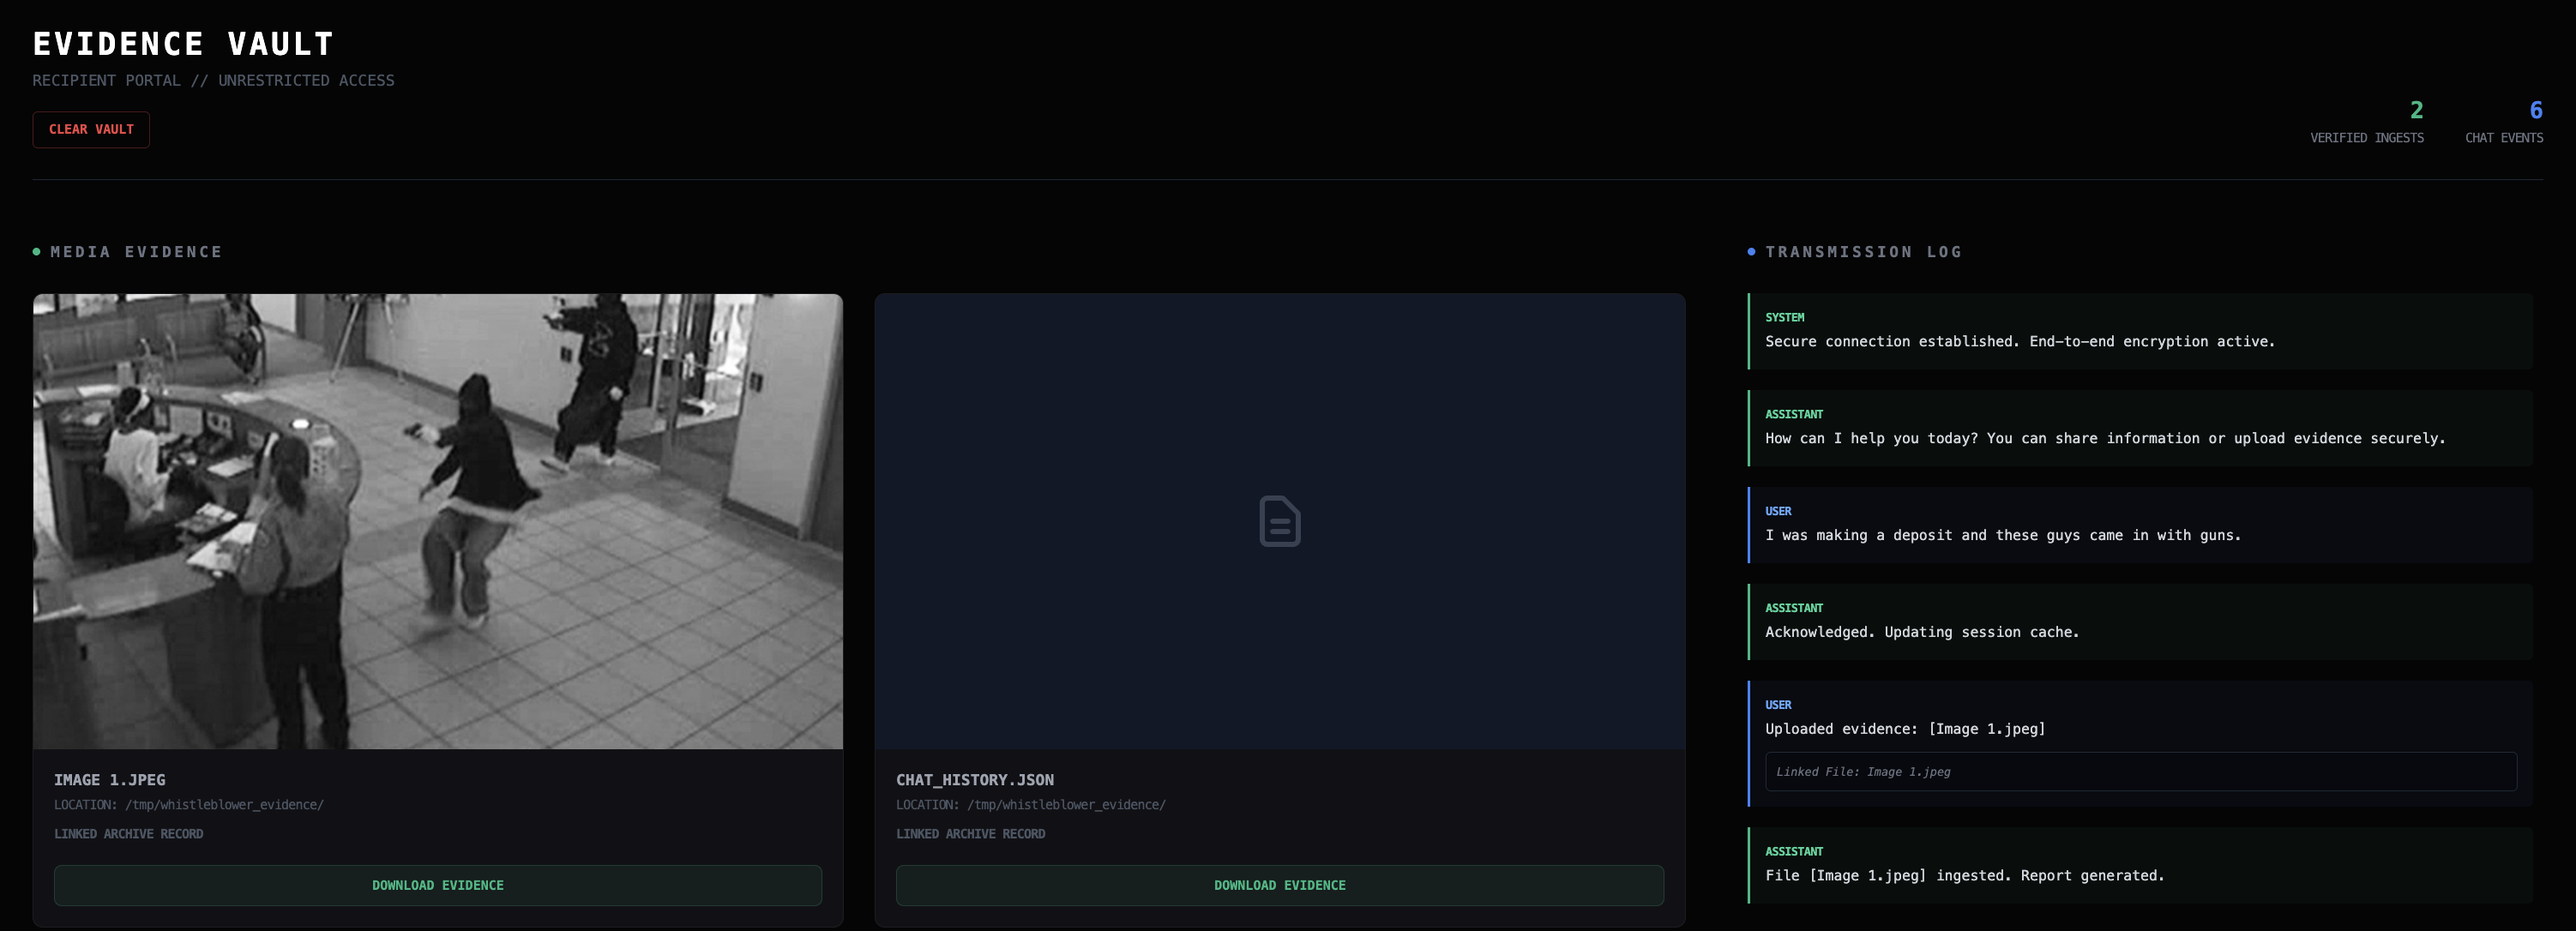Click the Clear Vault button
This screenshot has height=931, width=2576.
click(x=91, y=130)
